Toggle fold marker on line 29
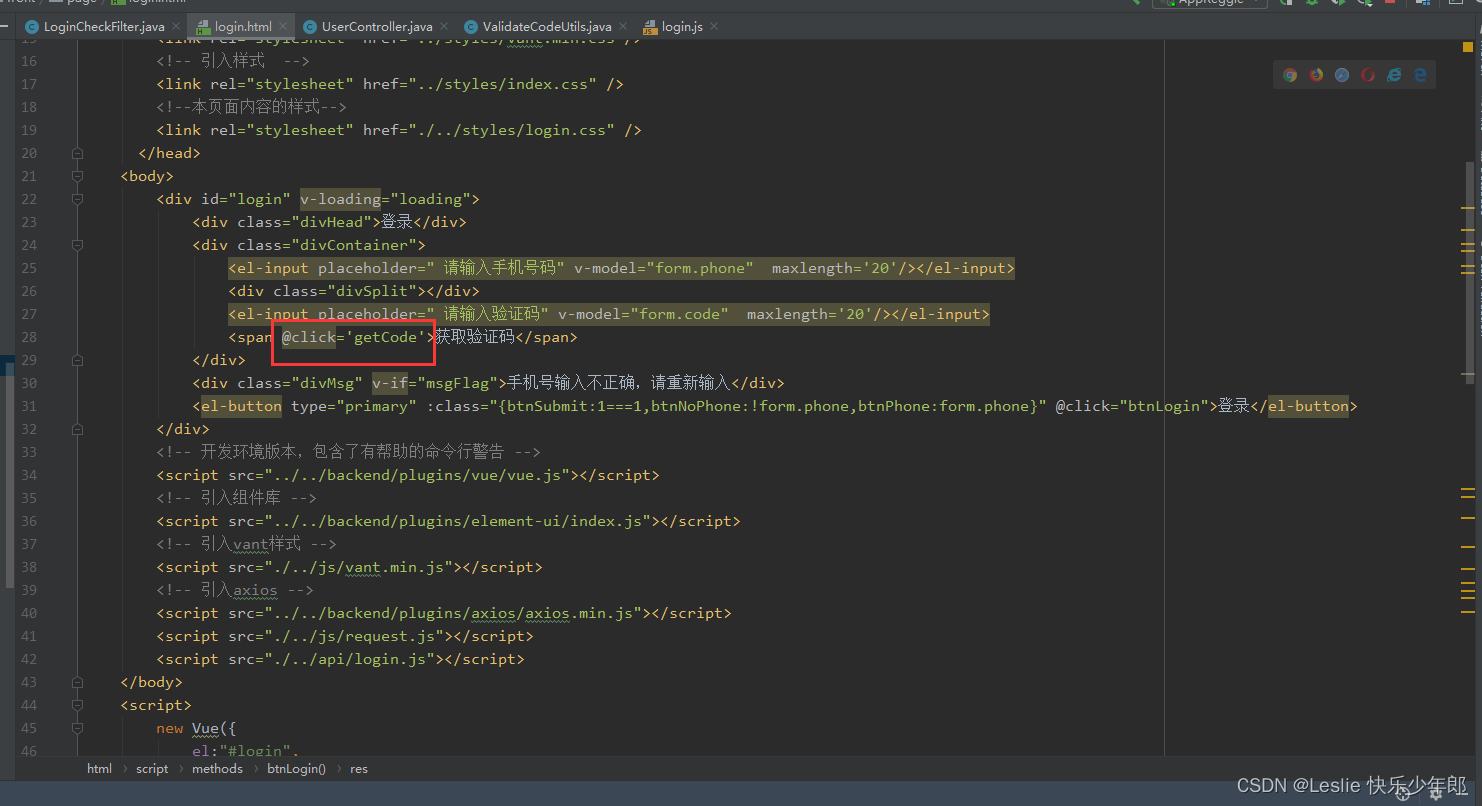 tap(77, 360)
